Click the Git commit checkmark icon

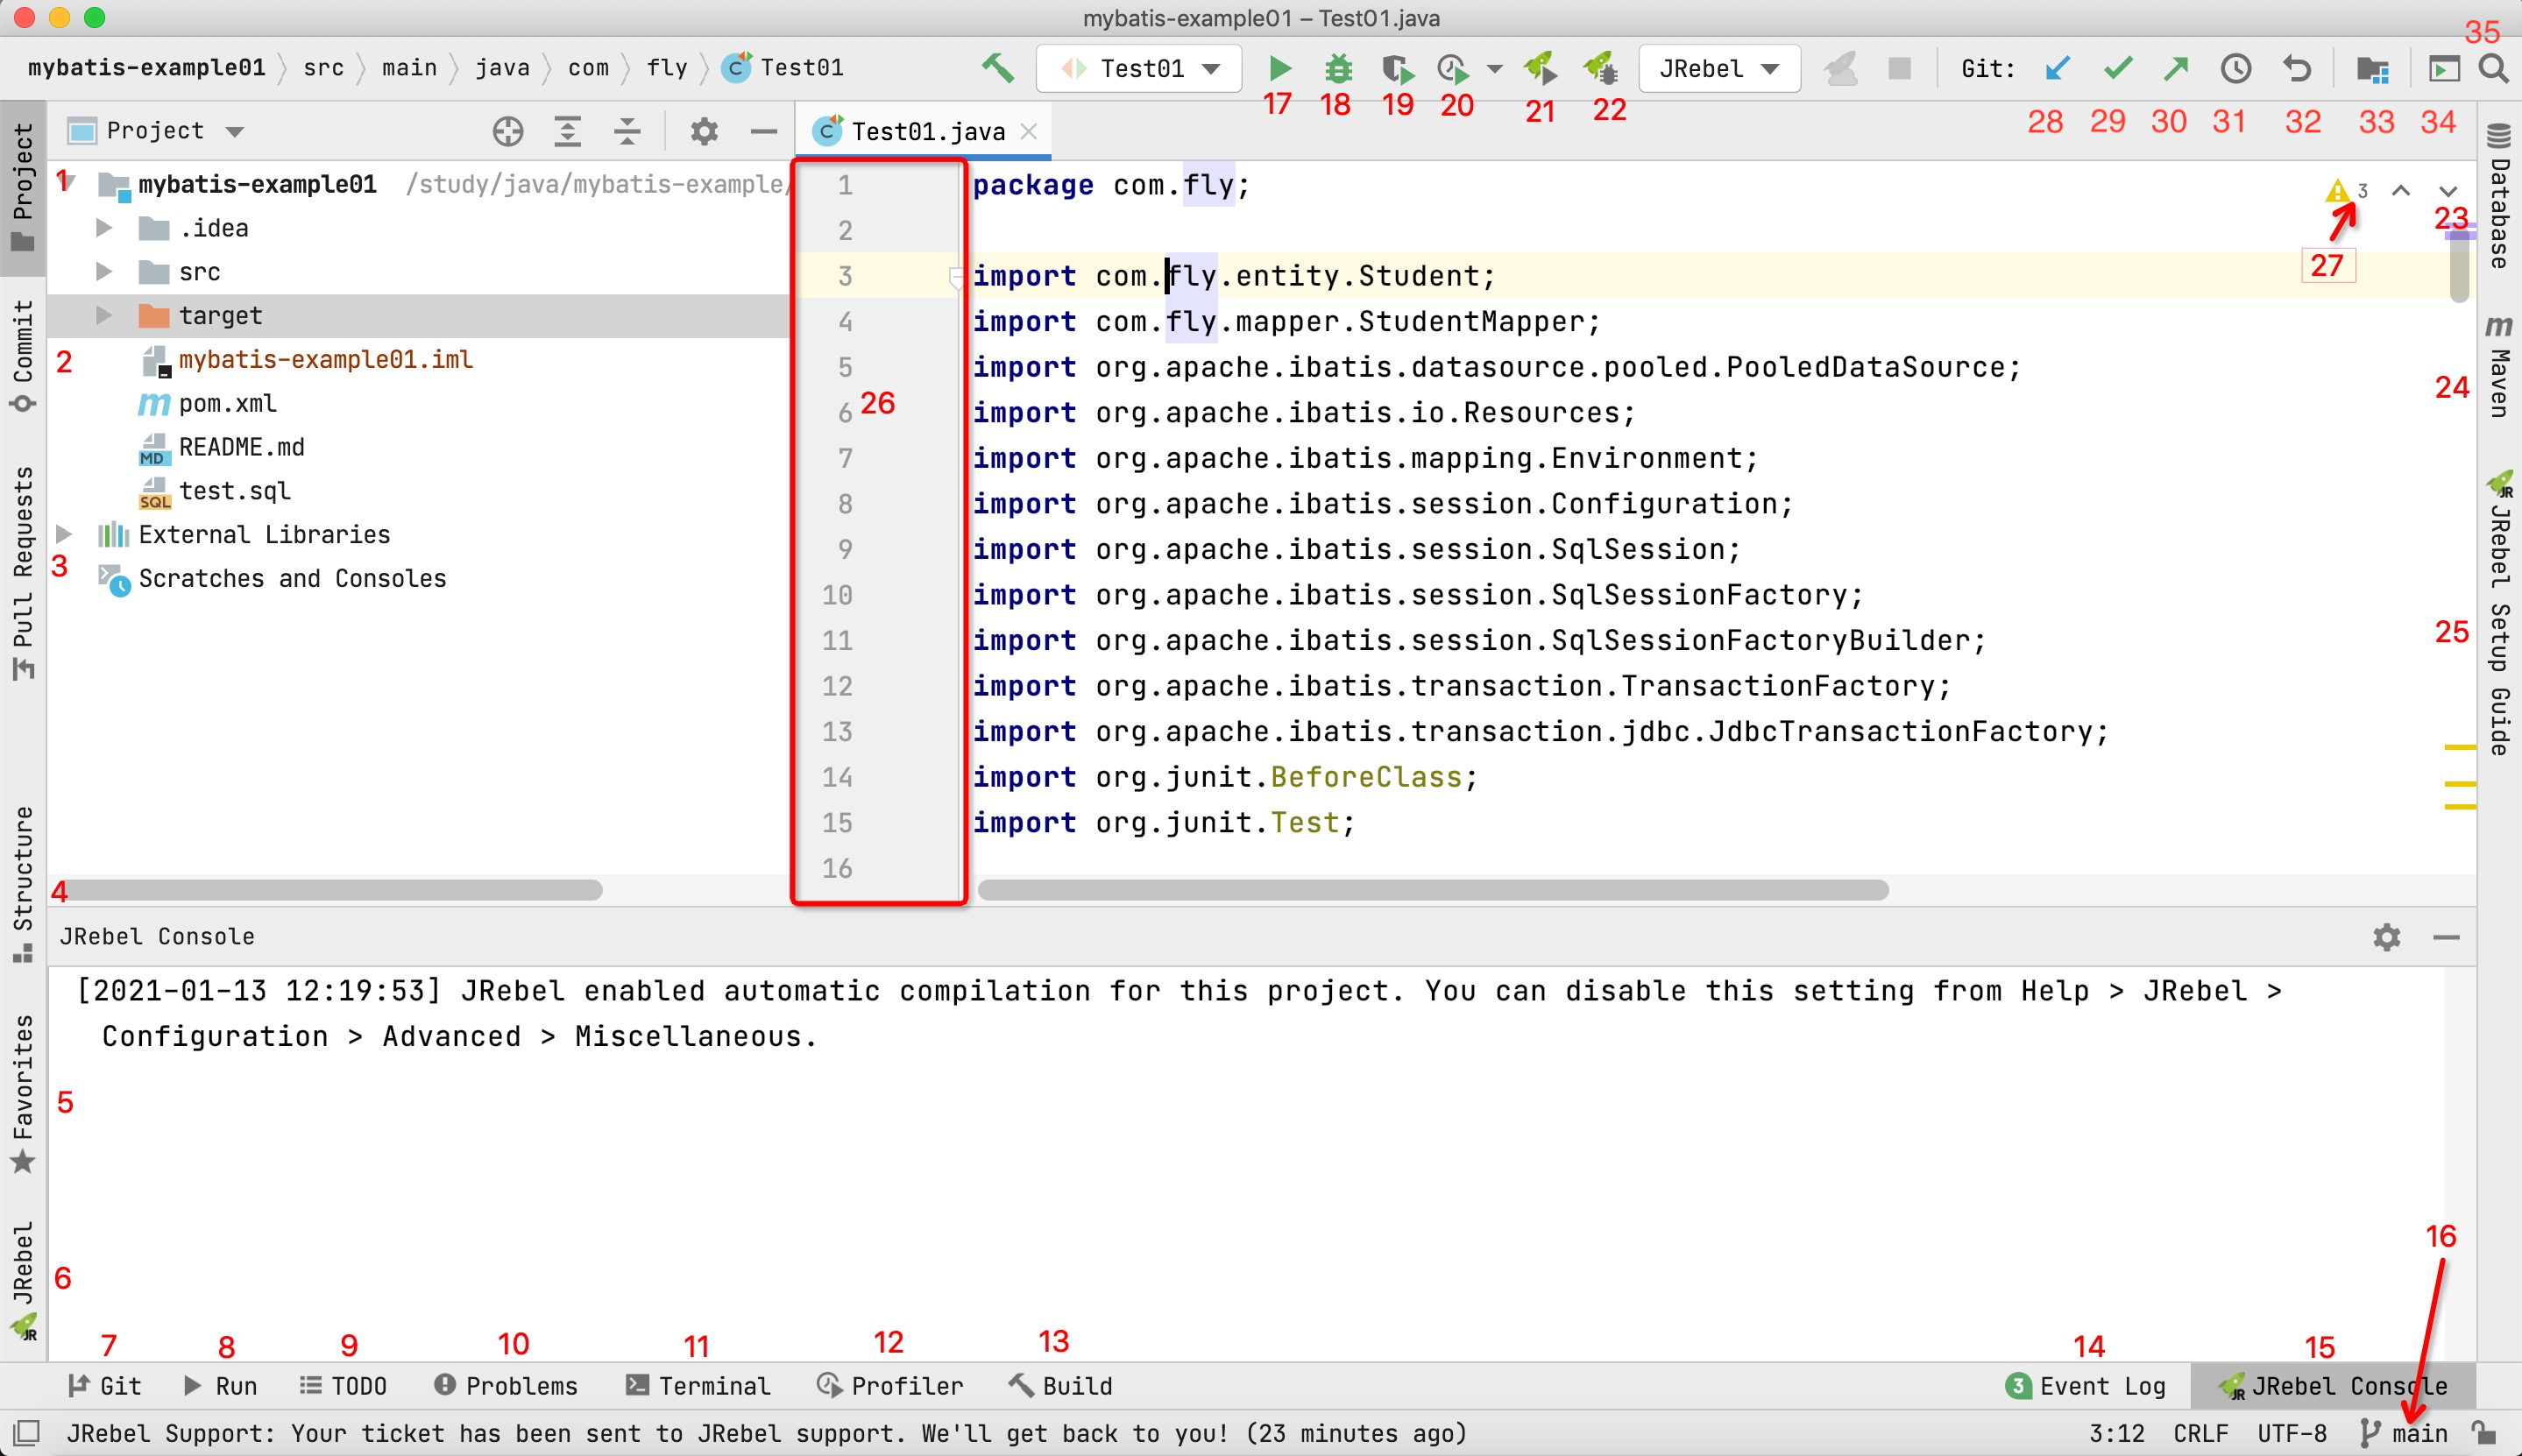pos(2117,68)
